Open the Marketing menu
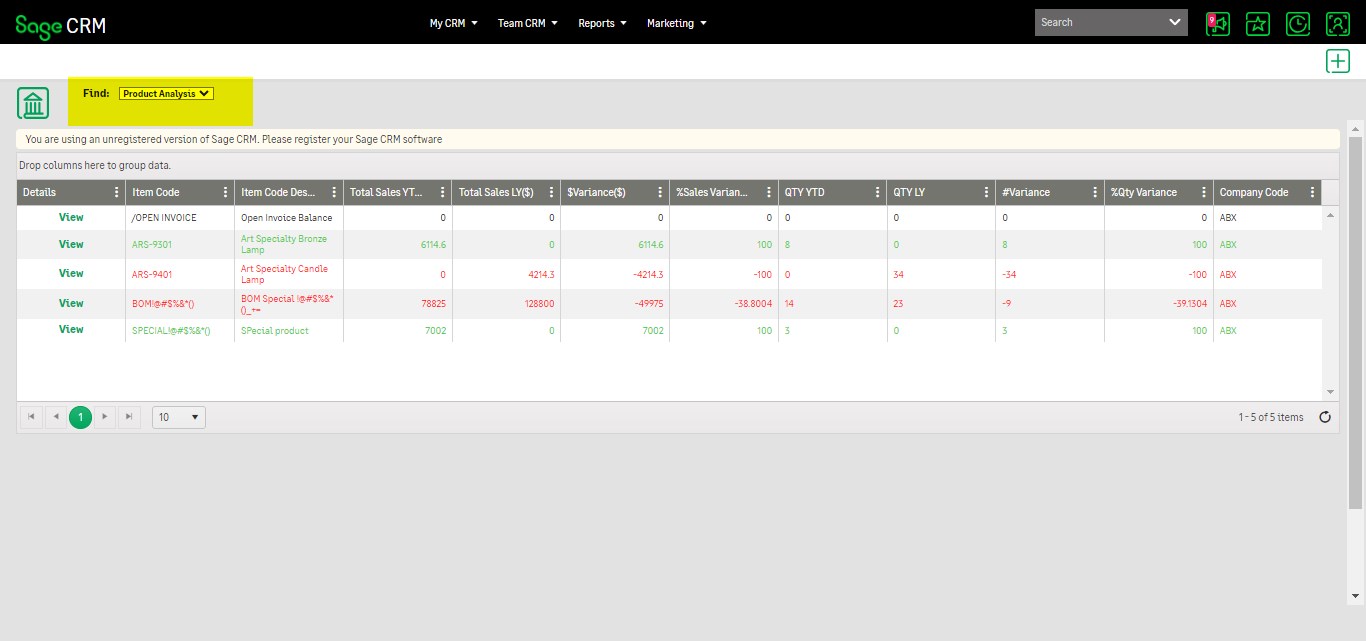Screen dimensions: 1366x641 [676, 23]
